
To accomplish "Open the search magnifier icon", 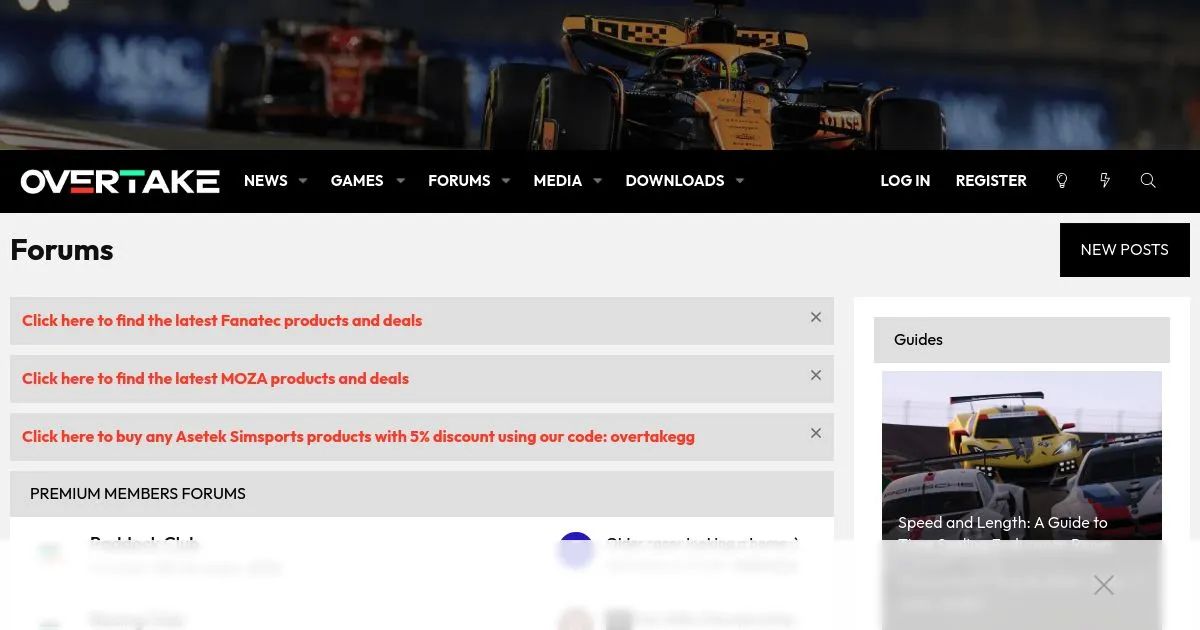I will (1148, 181).
